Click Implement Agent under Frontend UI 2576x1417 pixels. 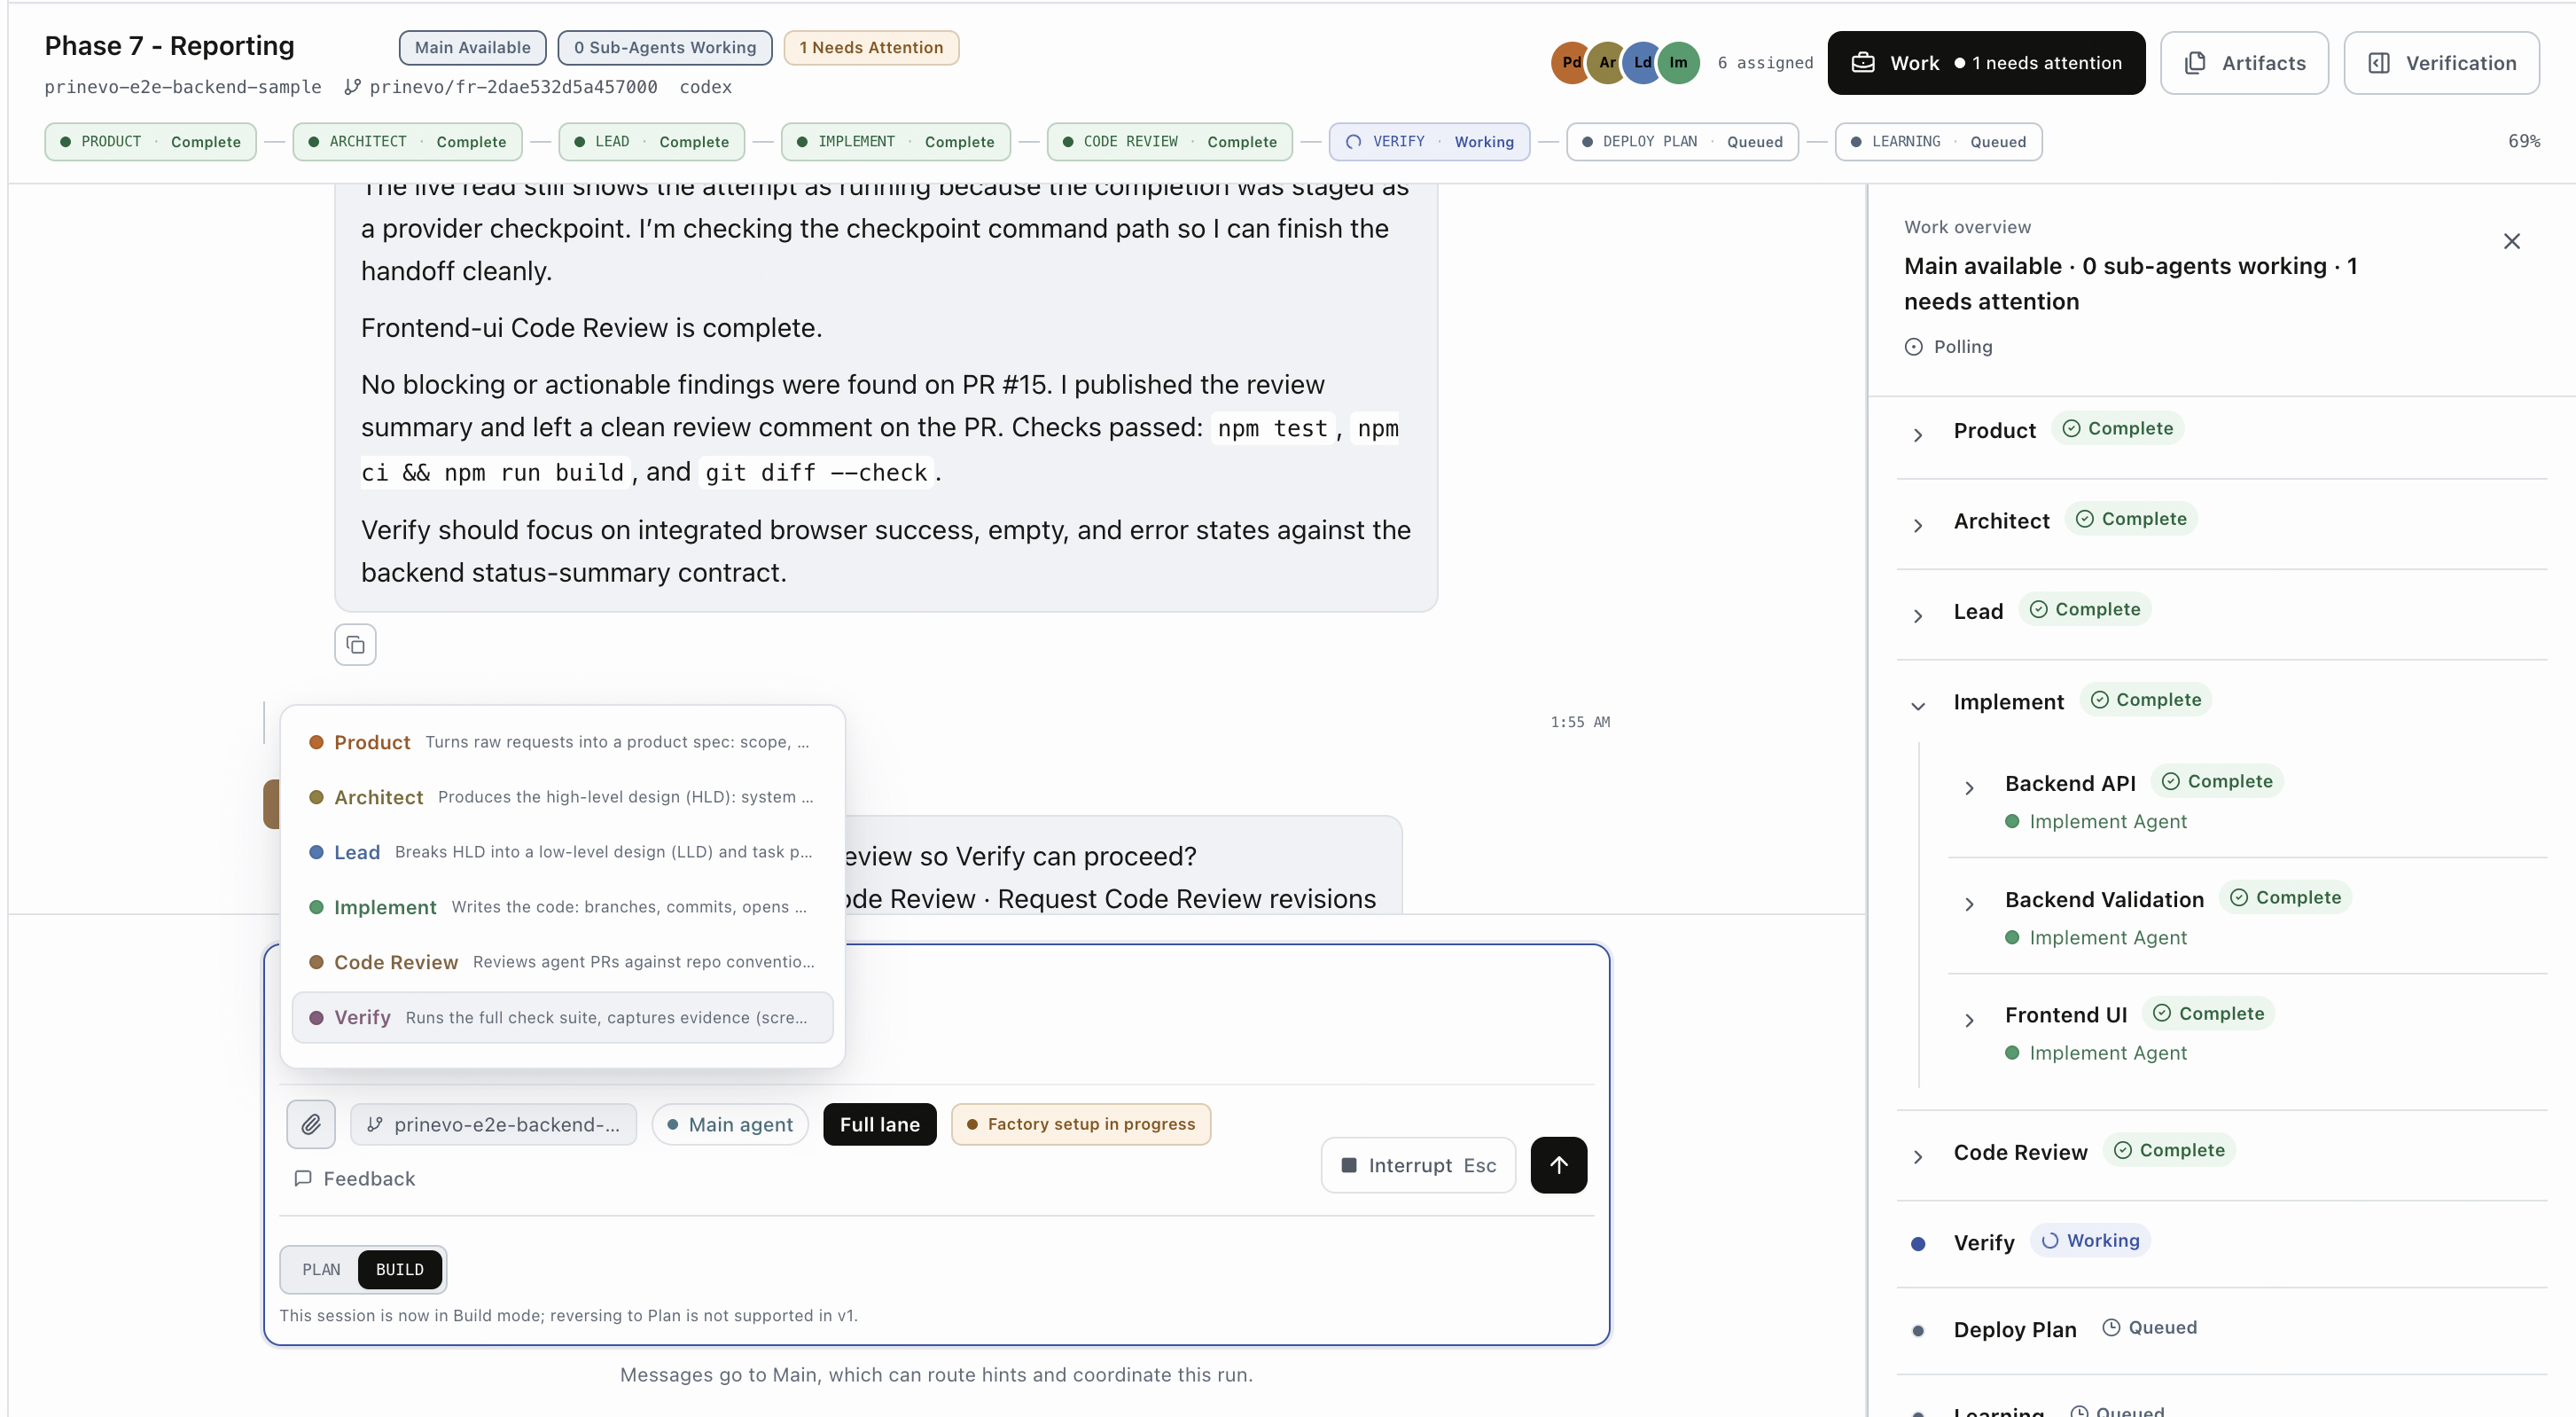(x=2107, y=1053)
